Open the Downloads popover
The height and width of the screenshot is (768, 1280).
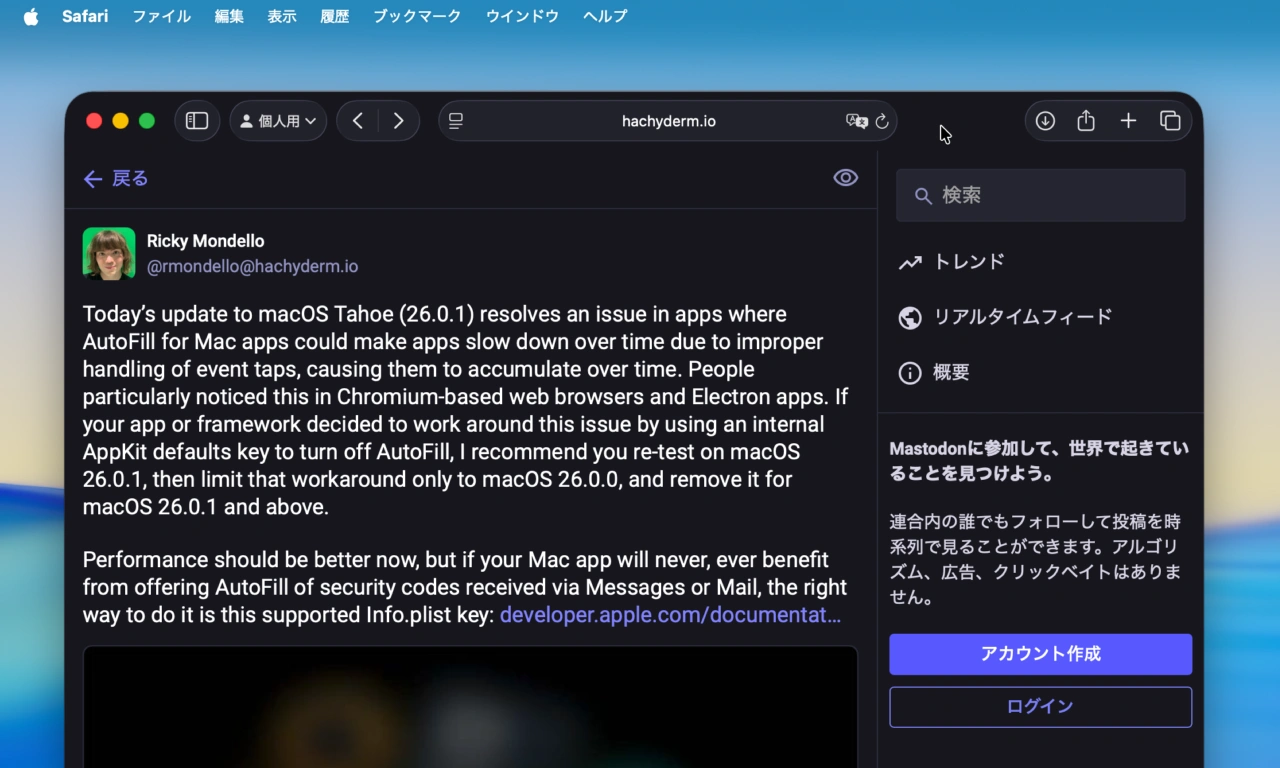pos(1044,120)
